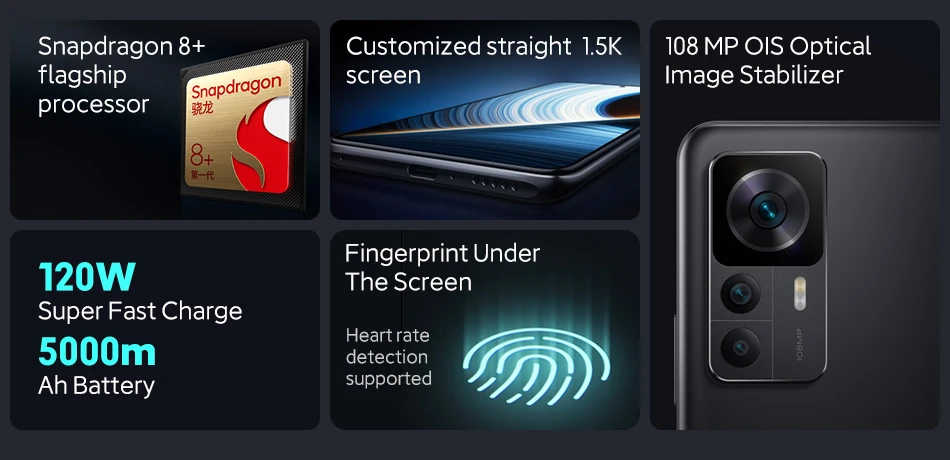Viewport: 950px width, 460px height.
Task: Open the Snapdragon 8+ flagship processor card
Action: point(165,119)
